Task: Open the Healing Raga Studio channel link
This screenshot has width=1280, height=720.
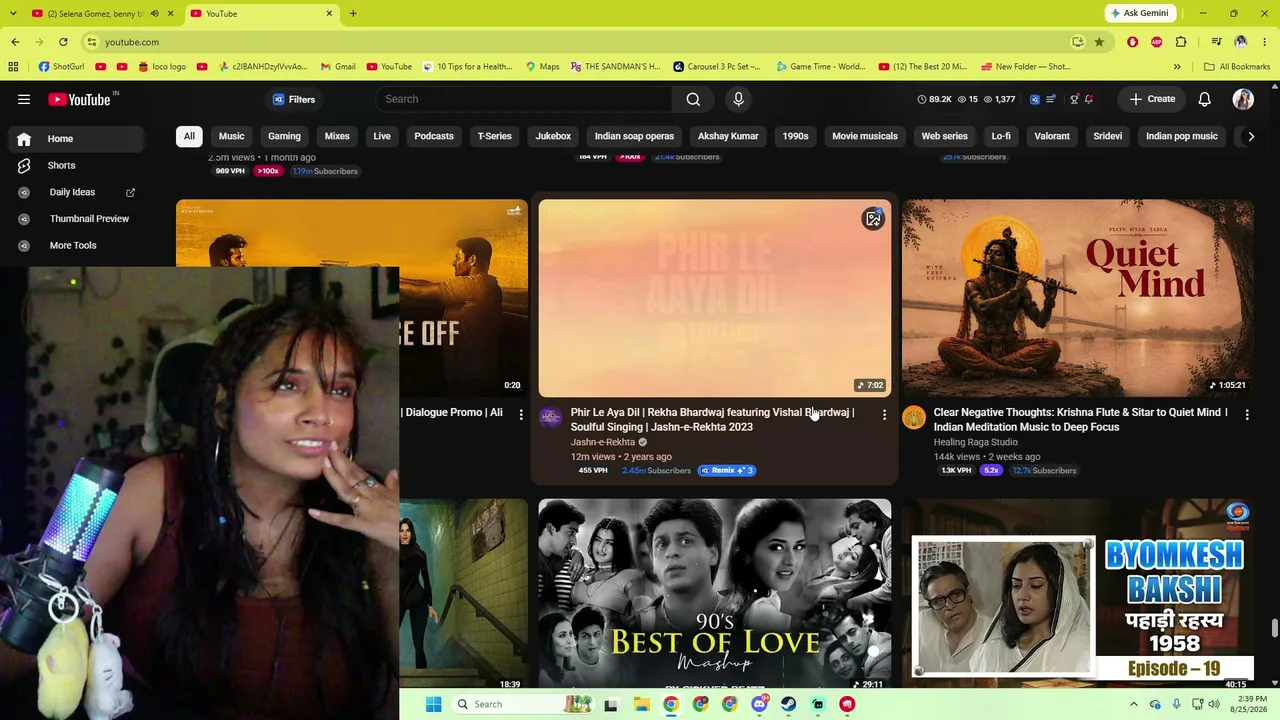Action: [x=975, y=442]
